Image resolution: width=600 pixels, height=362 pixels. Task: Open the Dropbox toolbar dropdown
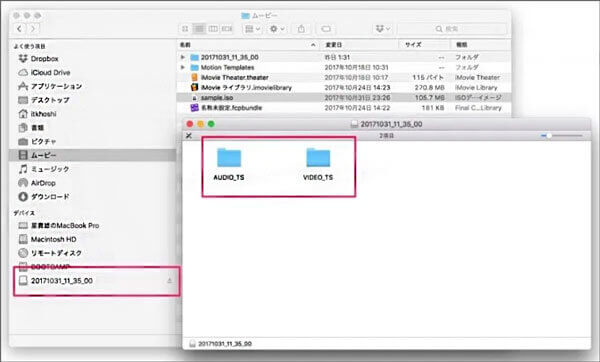tap(383, 29)
